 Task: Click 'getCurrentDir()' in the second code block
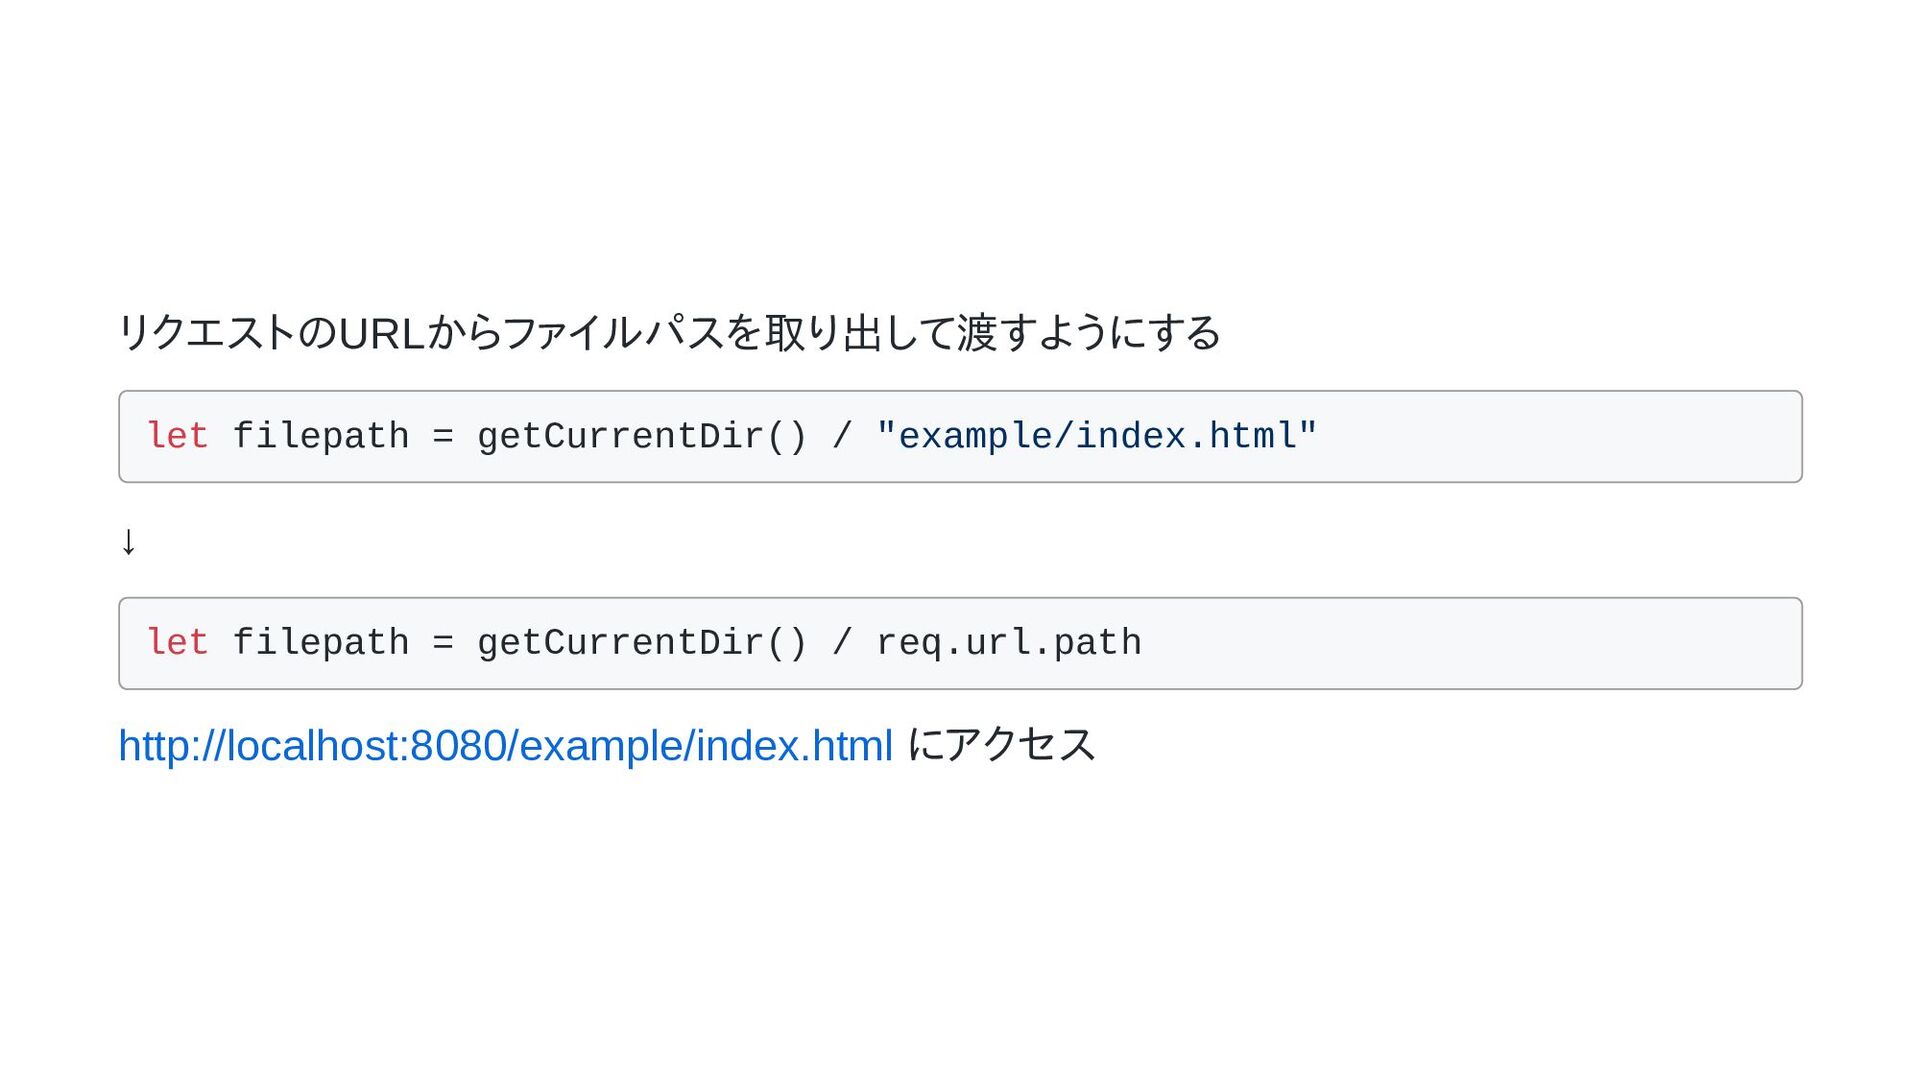[642, 643]
